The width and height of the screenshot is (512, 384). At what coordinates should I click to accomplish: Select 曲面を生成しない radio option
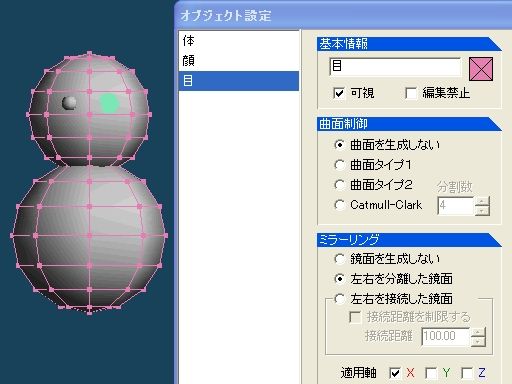(339, 145)
